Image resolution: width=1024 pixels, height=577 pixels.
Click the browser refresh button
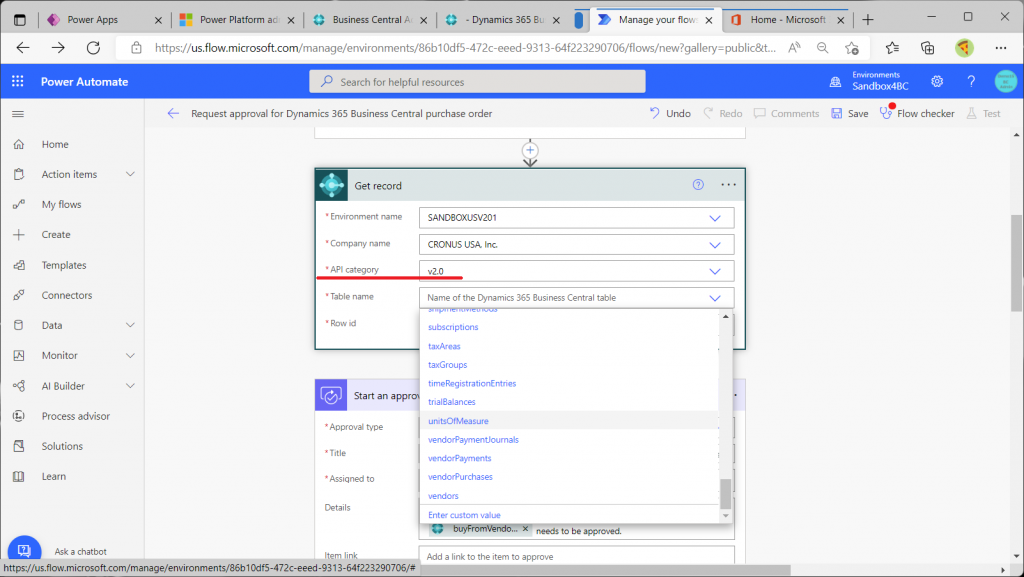93,48
